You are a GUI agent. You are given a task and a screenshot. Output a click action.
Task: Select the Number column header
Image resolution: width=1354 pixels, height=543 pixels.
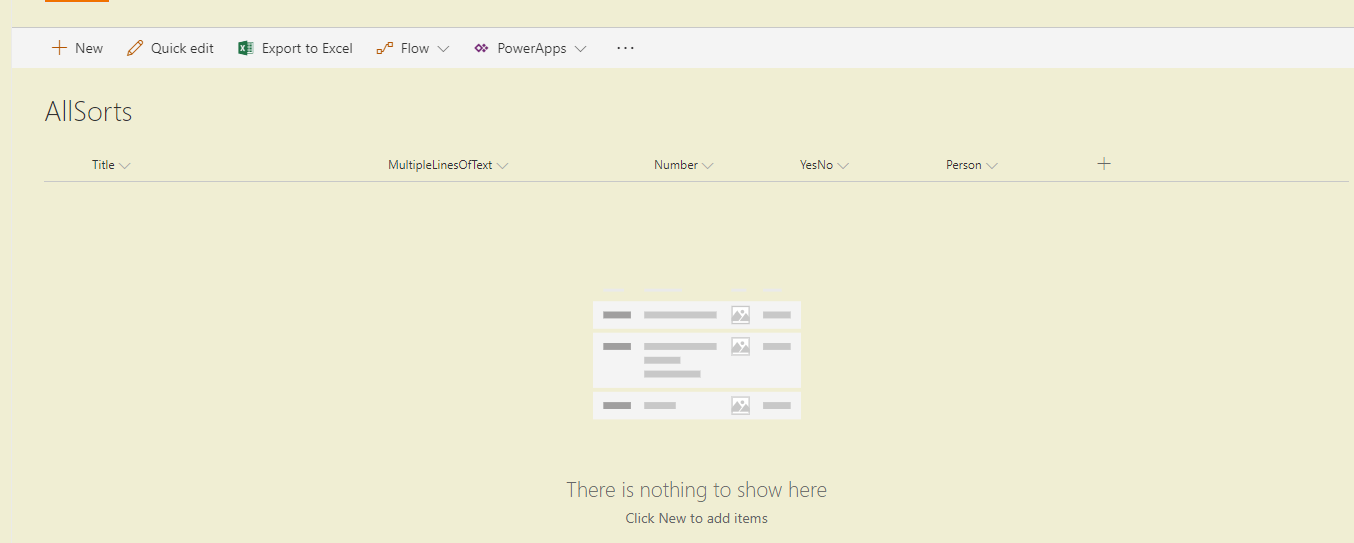point(676,165)
